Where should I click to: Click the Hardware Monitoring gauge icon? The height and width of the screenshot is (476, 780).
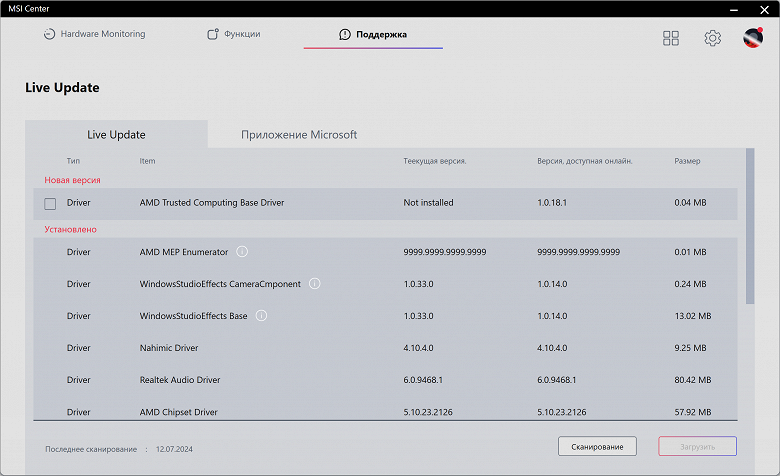pyautogui.click(x=49, y=34)
